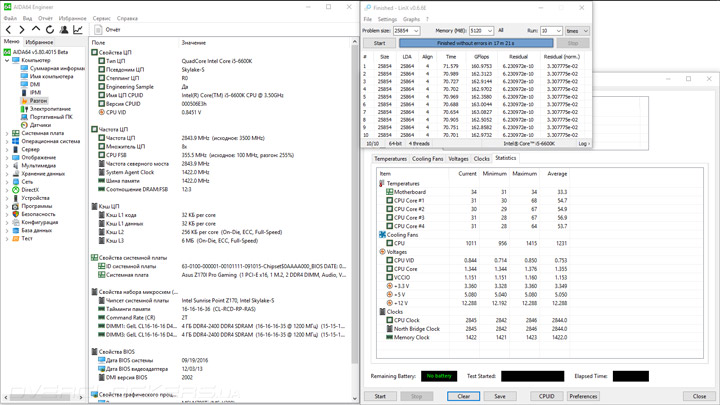
Task: Click the Отчёт report icon
Action: [98, 30]
